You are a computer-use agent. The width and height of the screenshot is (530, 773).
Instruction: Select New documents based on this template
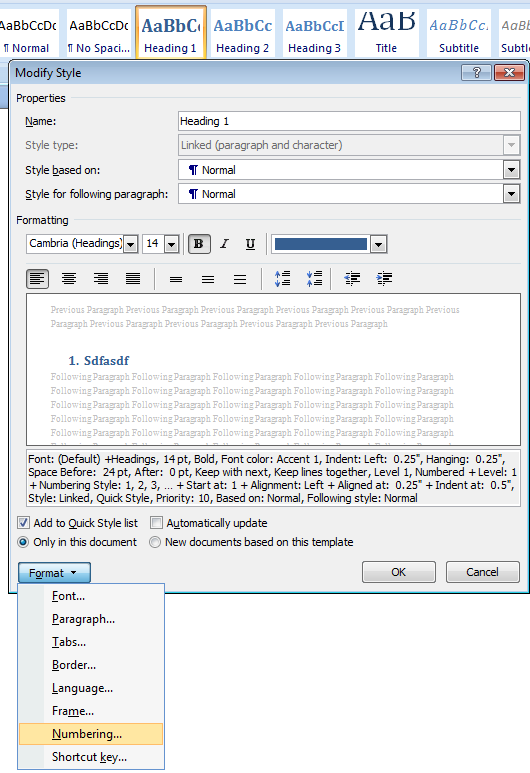155,542
